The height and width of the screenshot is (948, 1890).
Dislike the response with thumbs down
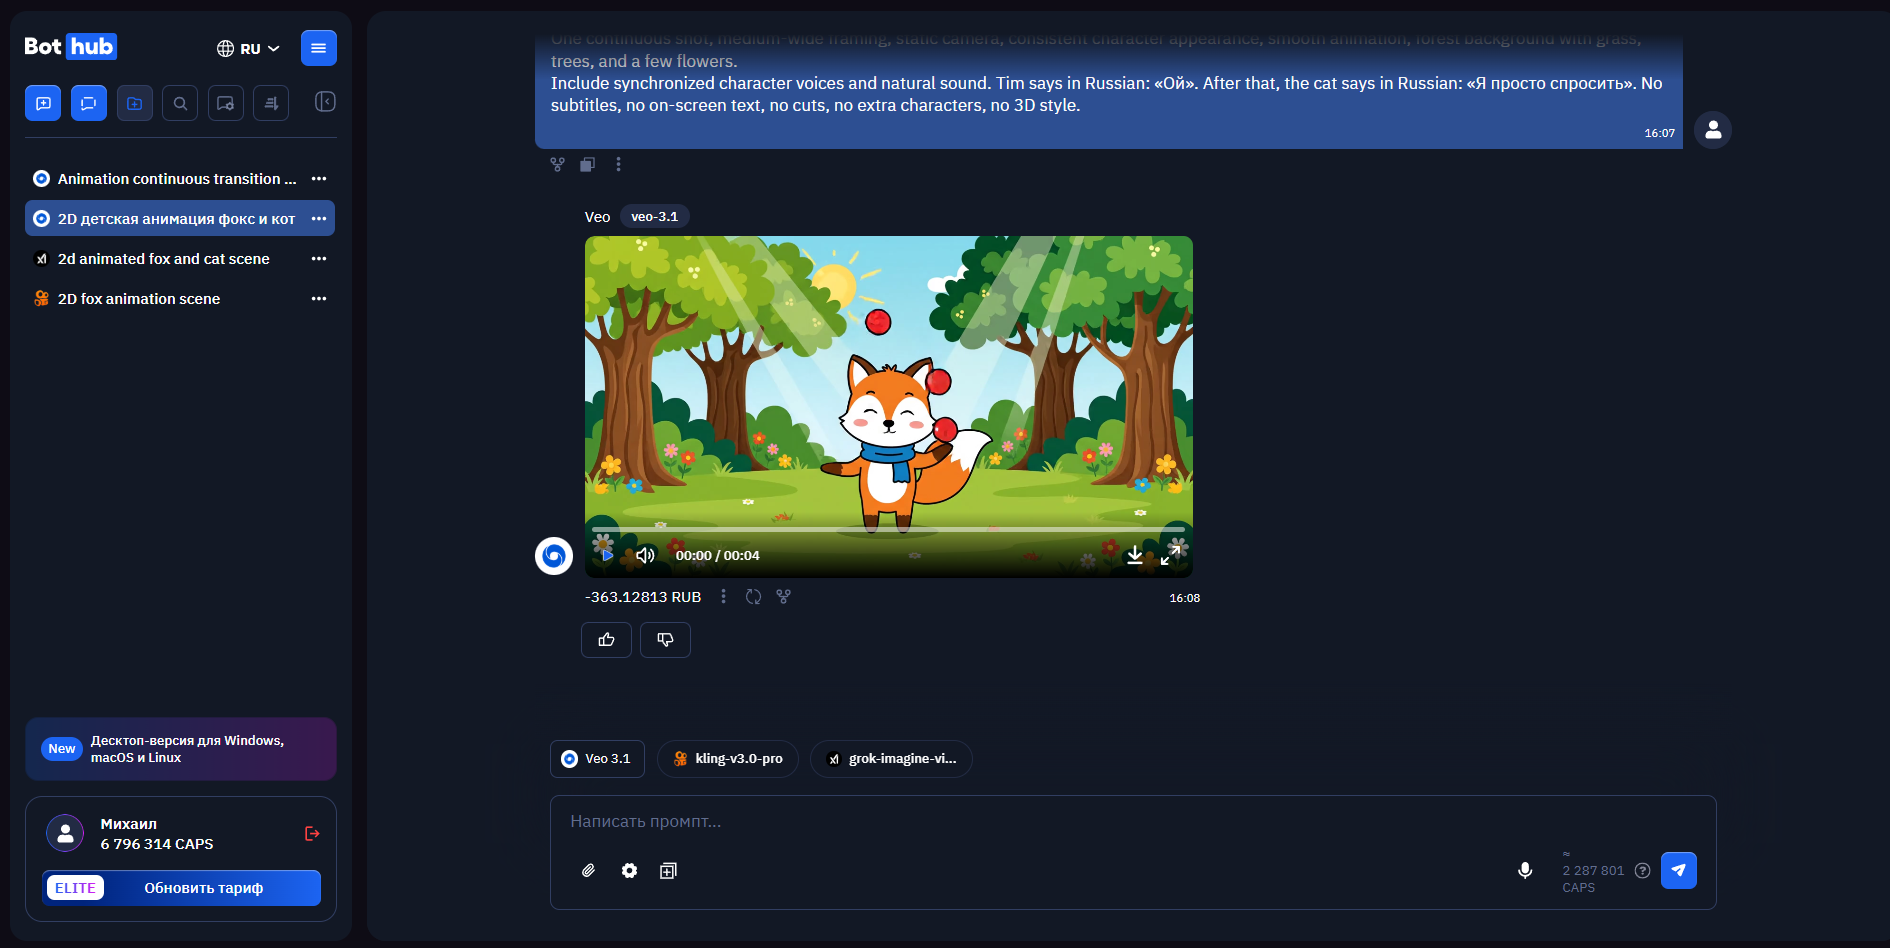tap(665, 640)
